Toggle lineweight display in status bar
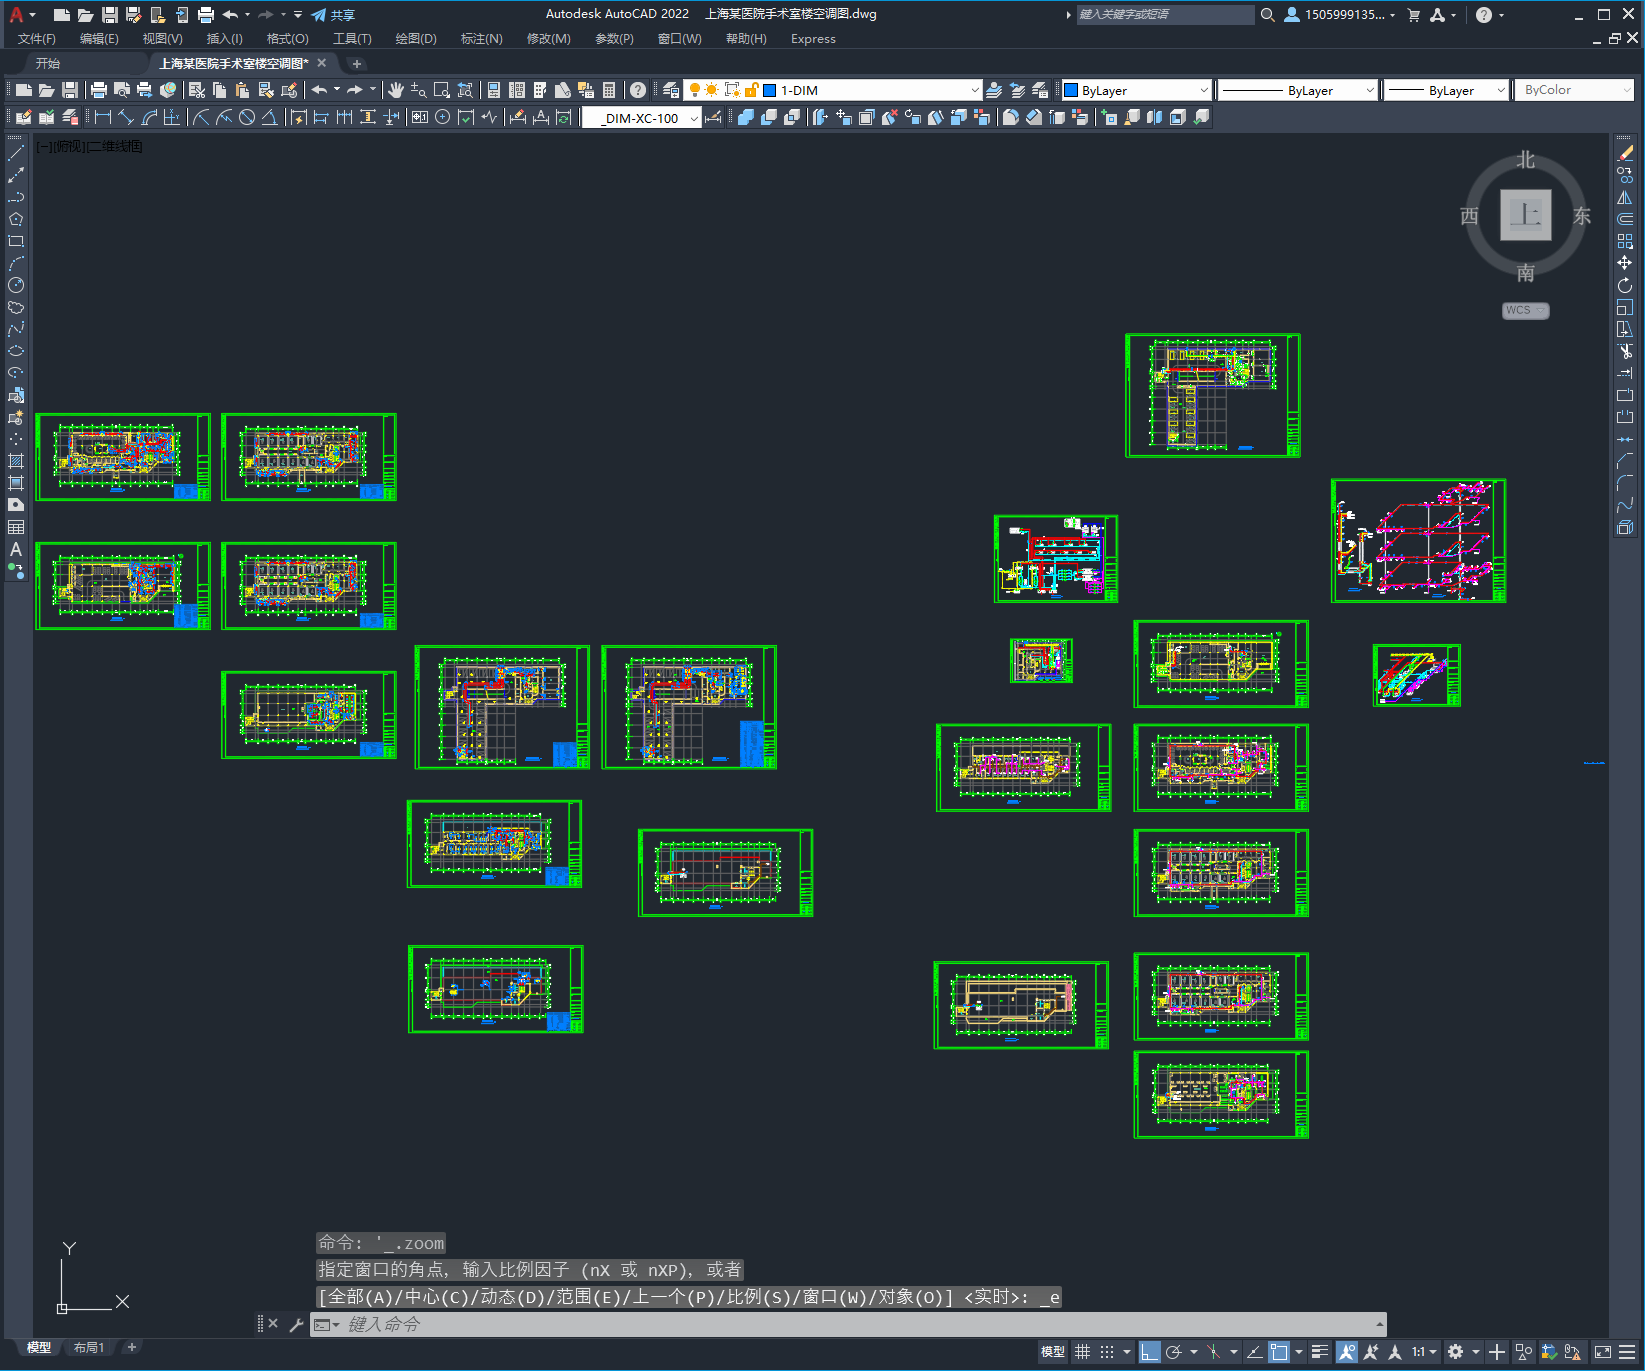The image size is (1645, 1371). pos(1320,1352)
